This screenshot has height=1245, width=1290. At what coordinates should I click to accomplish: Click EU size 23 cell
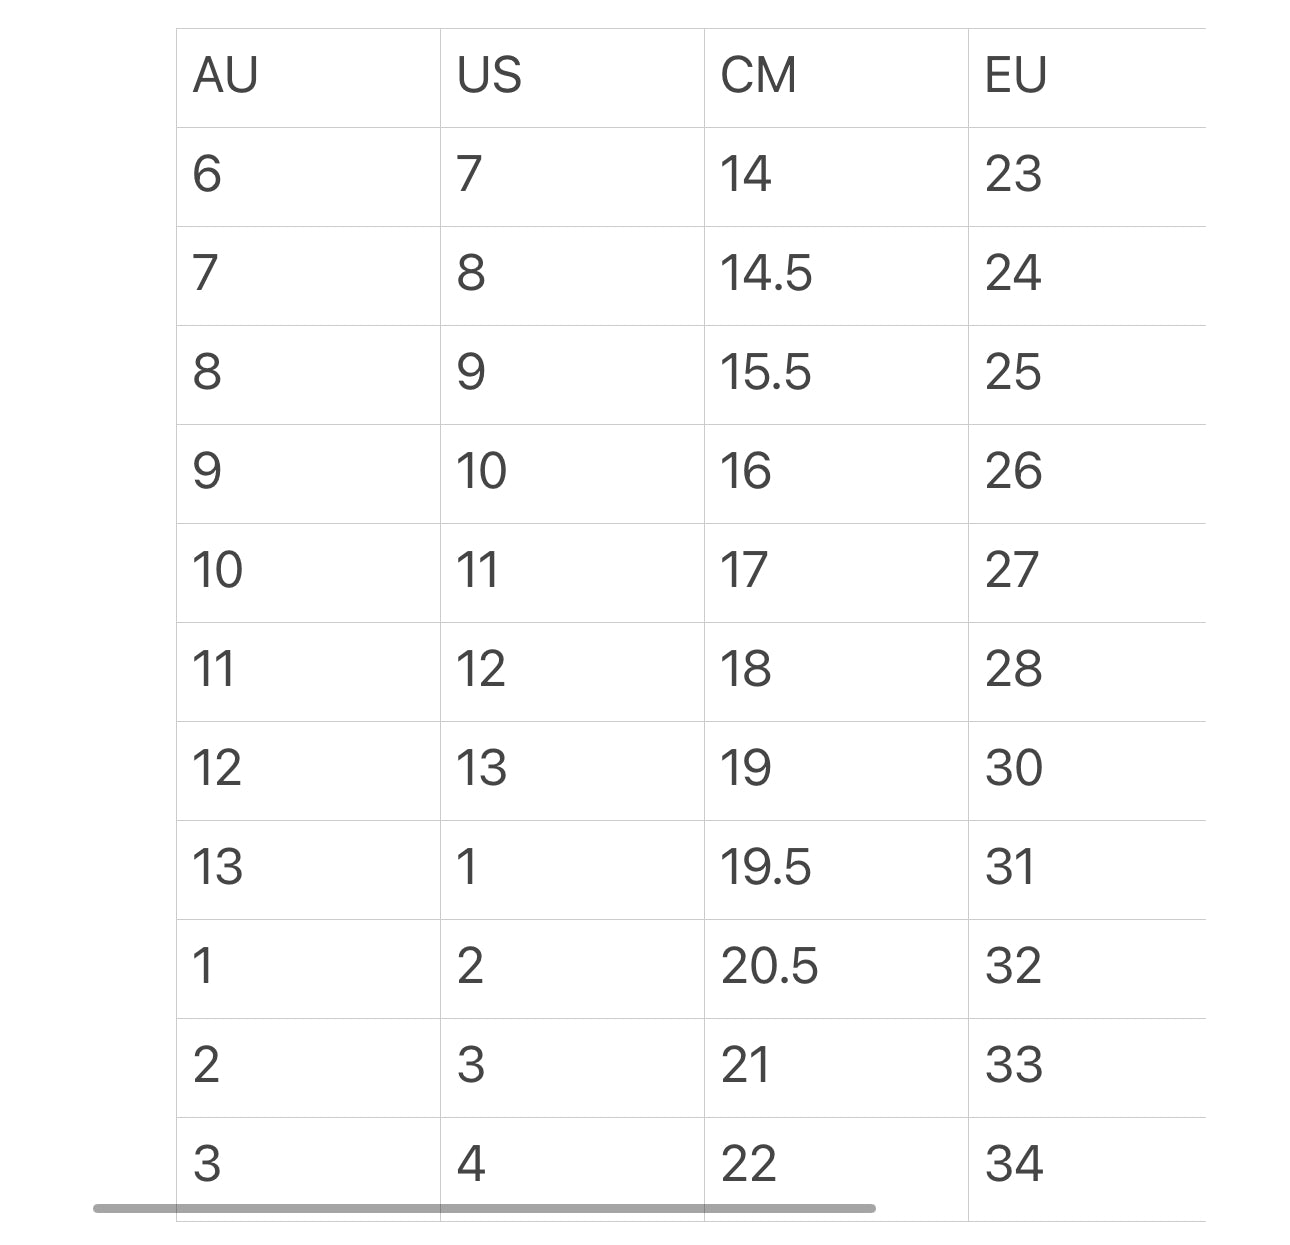click(1013, 175)
